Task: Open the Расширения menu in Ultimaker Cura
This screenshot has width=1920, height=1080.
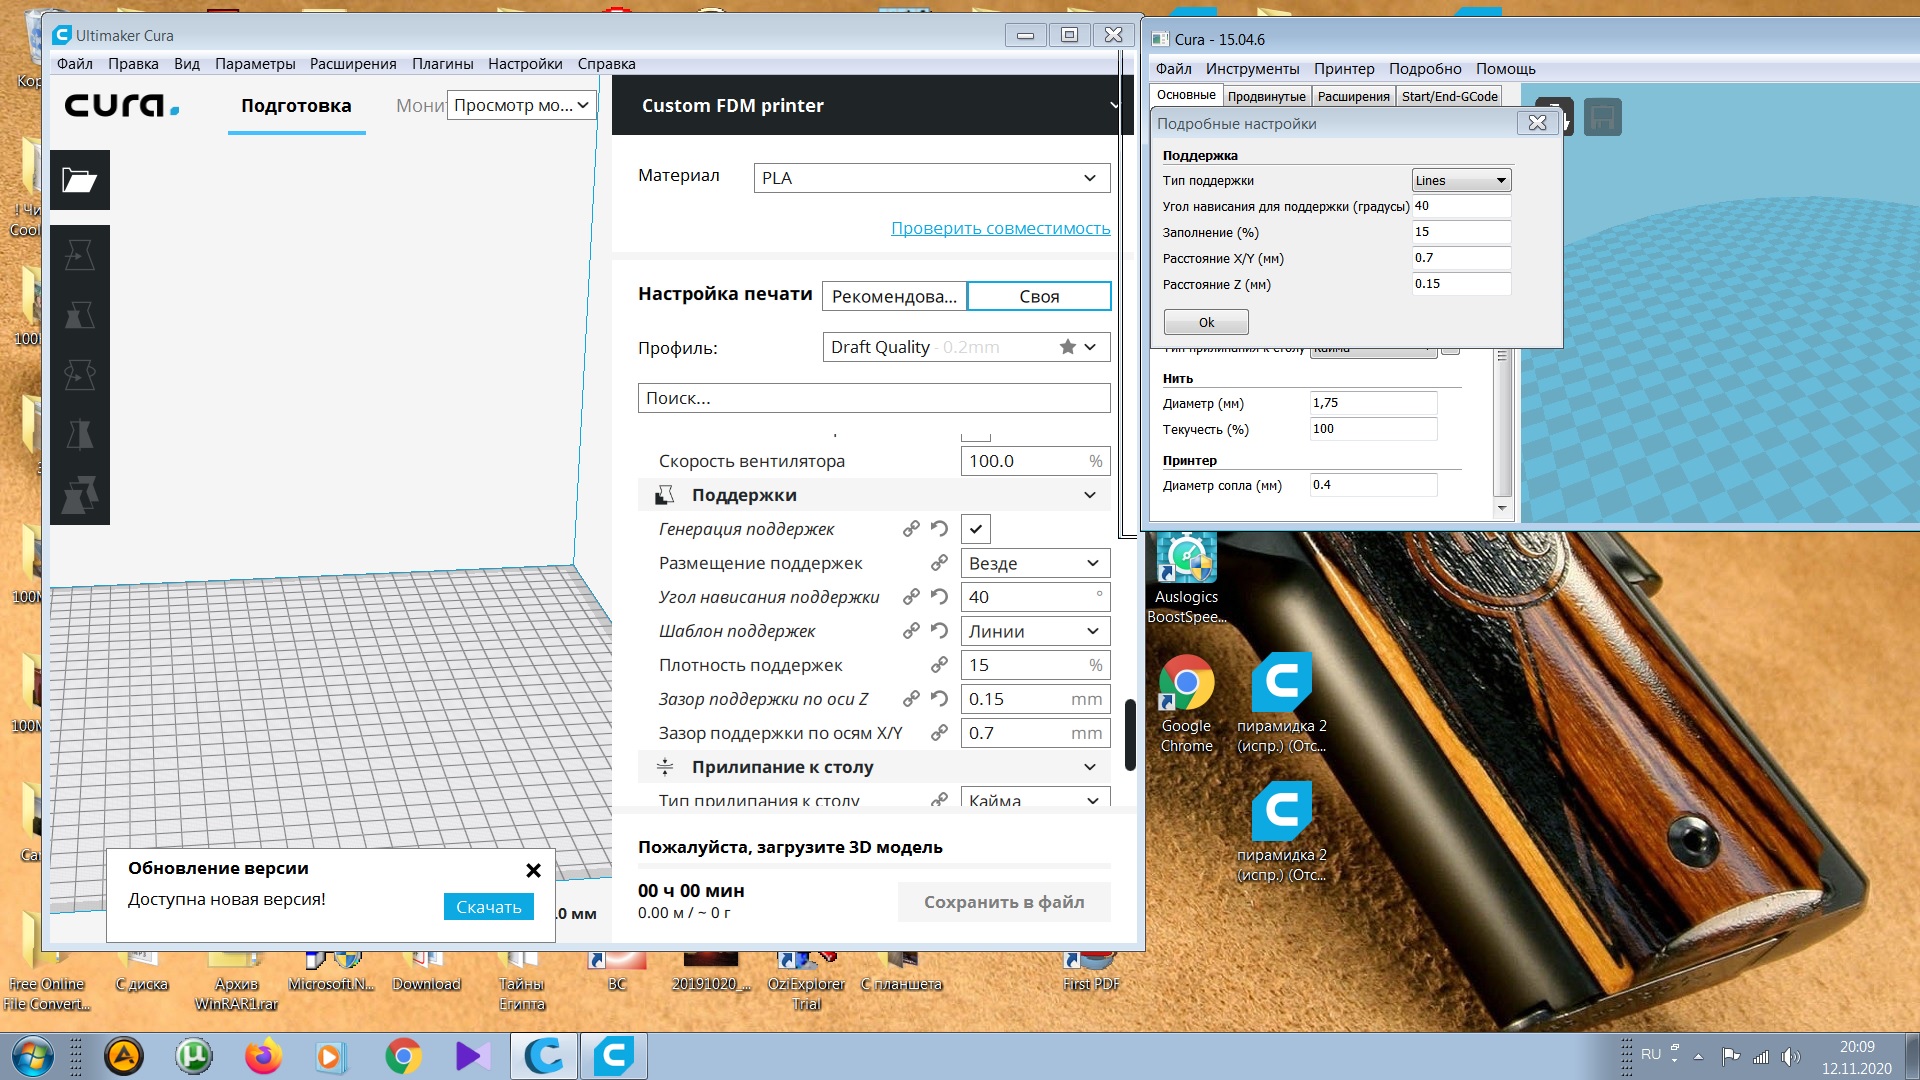Action: point(353,64)
